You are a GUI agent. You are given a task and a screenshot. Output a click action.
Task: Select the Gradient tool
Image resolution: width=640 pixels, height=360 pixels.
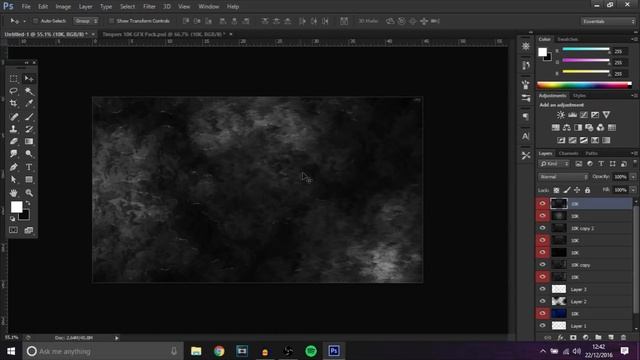(29, 142)
